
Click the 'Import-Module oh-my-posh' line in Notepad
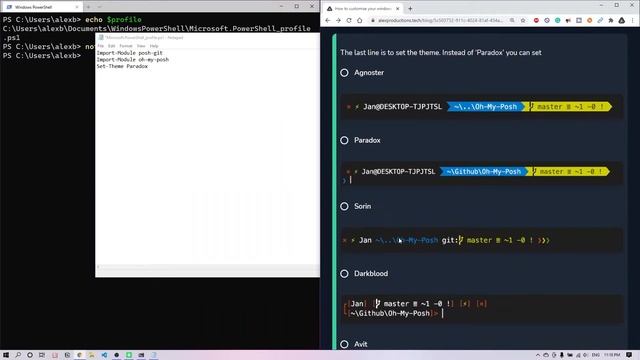(x=133, y=60)
